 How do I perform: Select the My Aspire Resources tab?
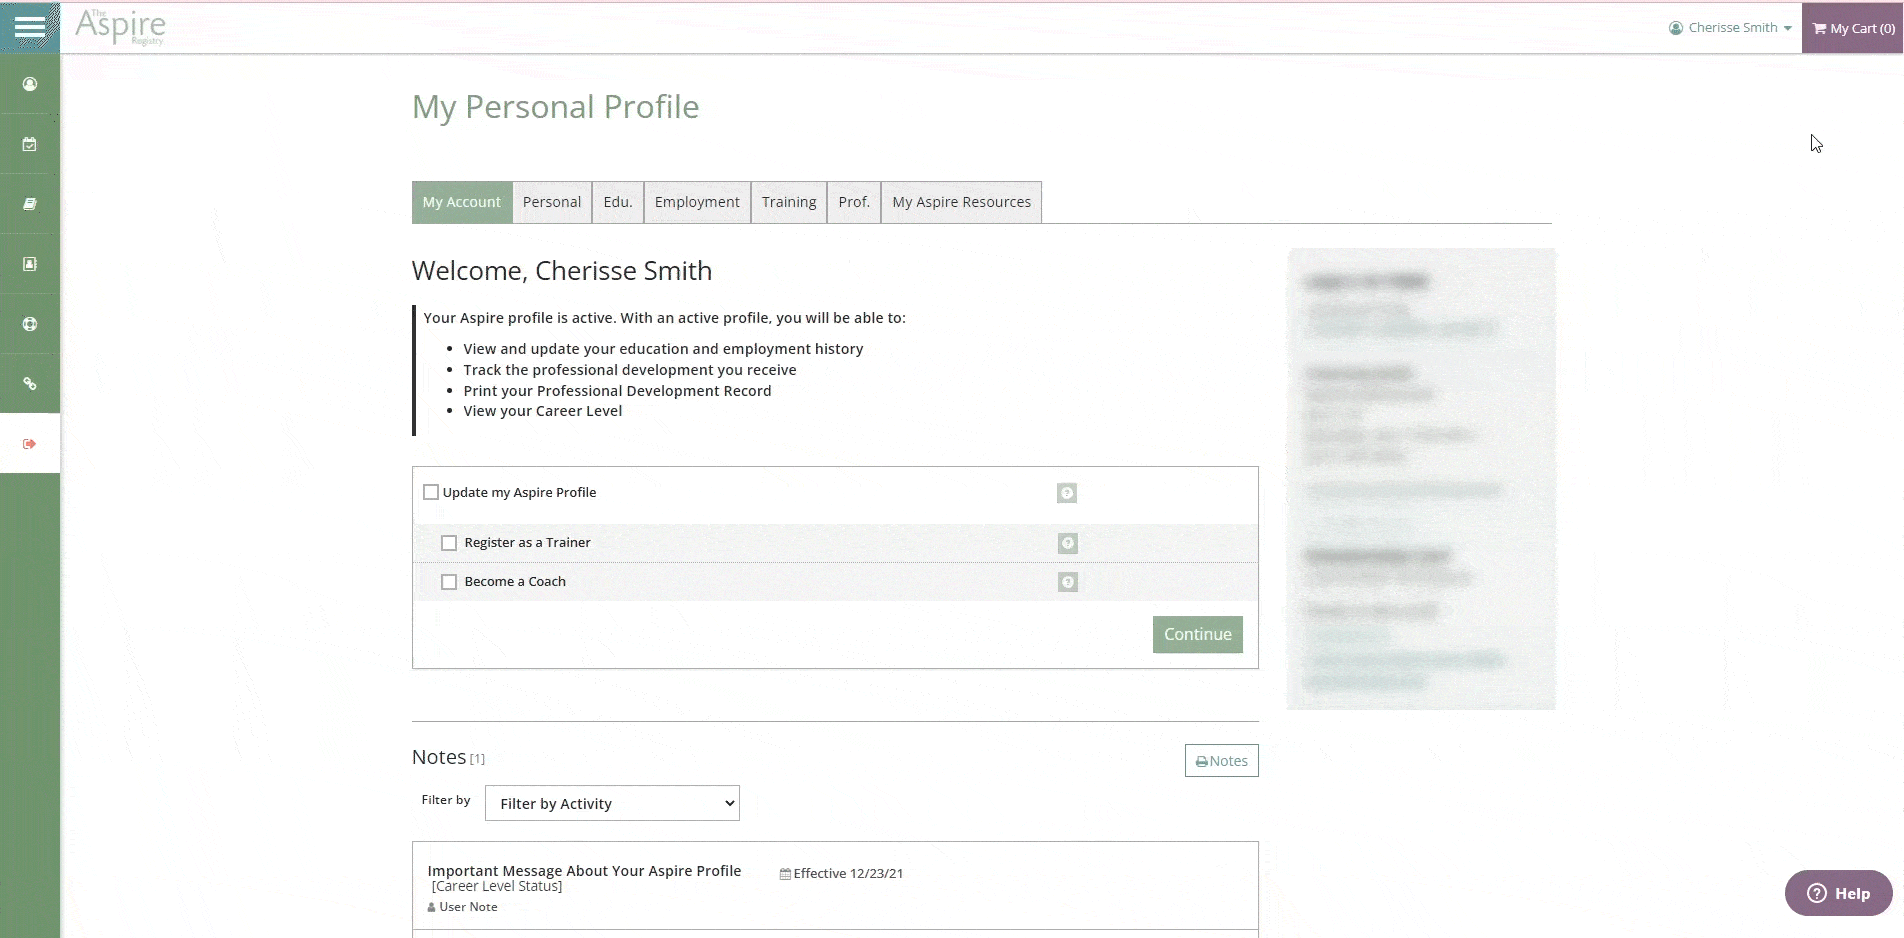click(961, 202)
